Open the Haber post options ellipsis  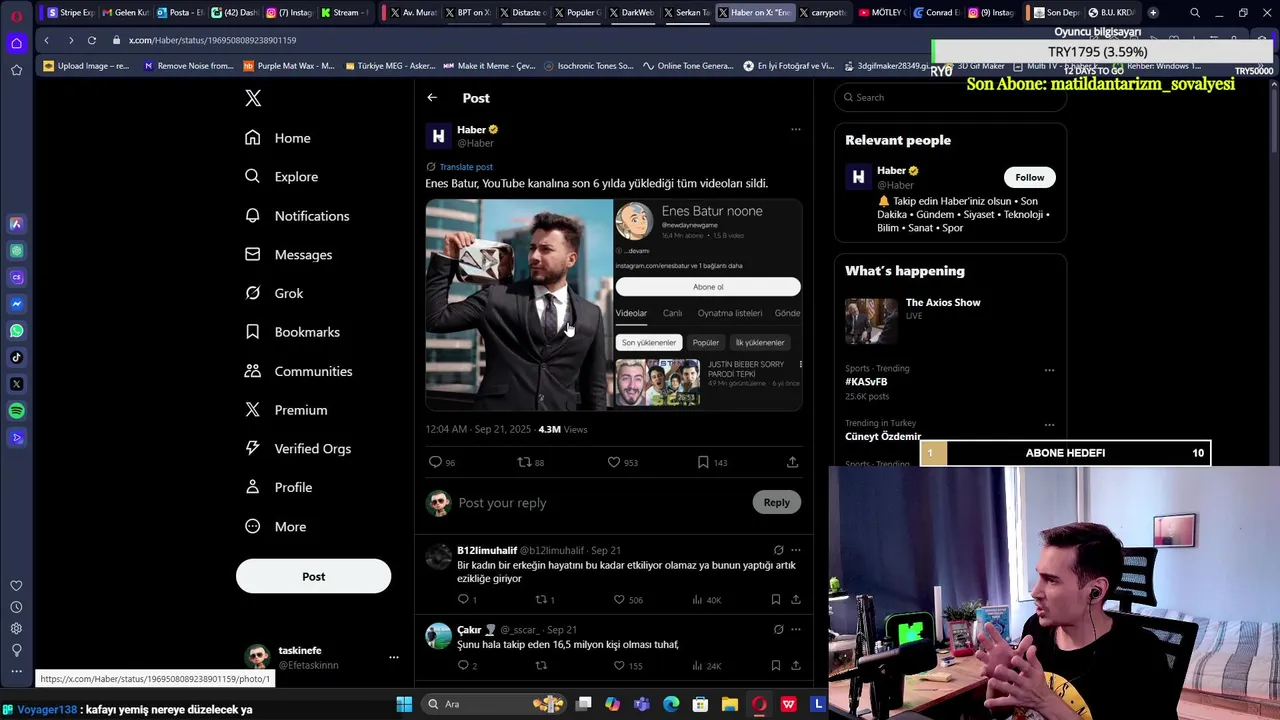point(796,129)
